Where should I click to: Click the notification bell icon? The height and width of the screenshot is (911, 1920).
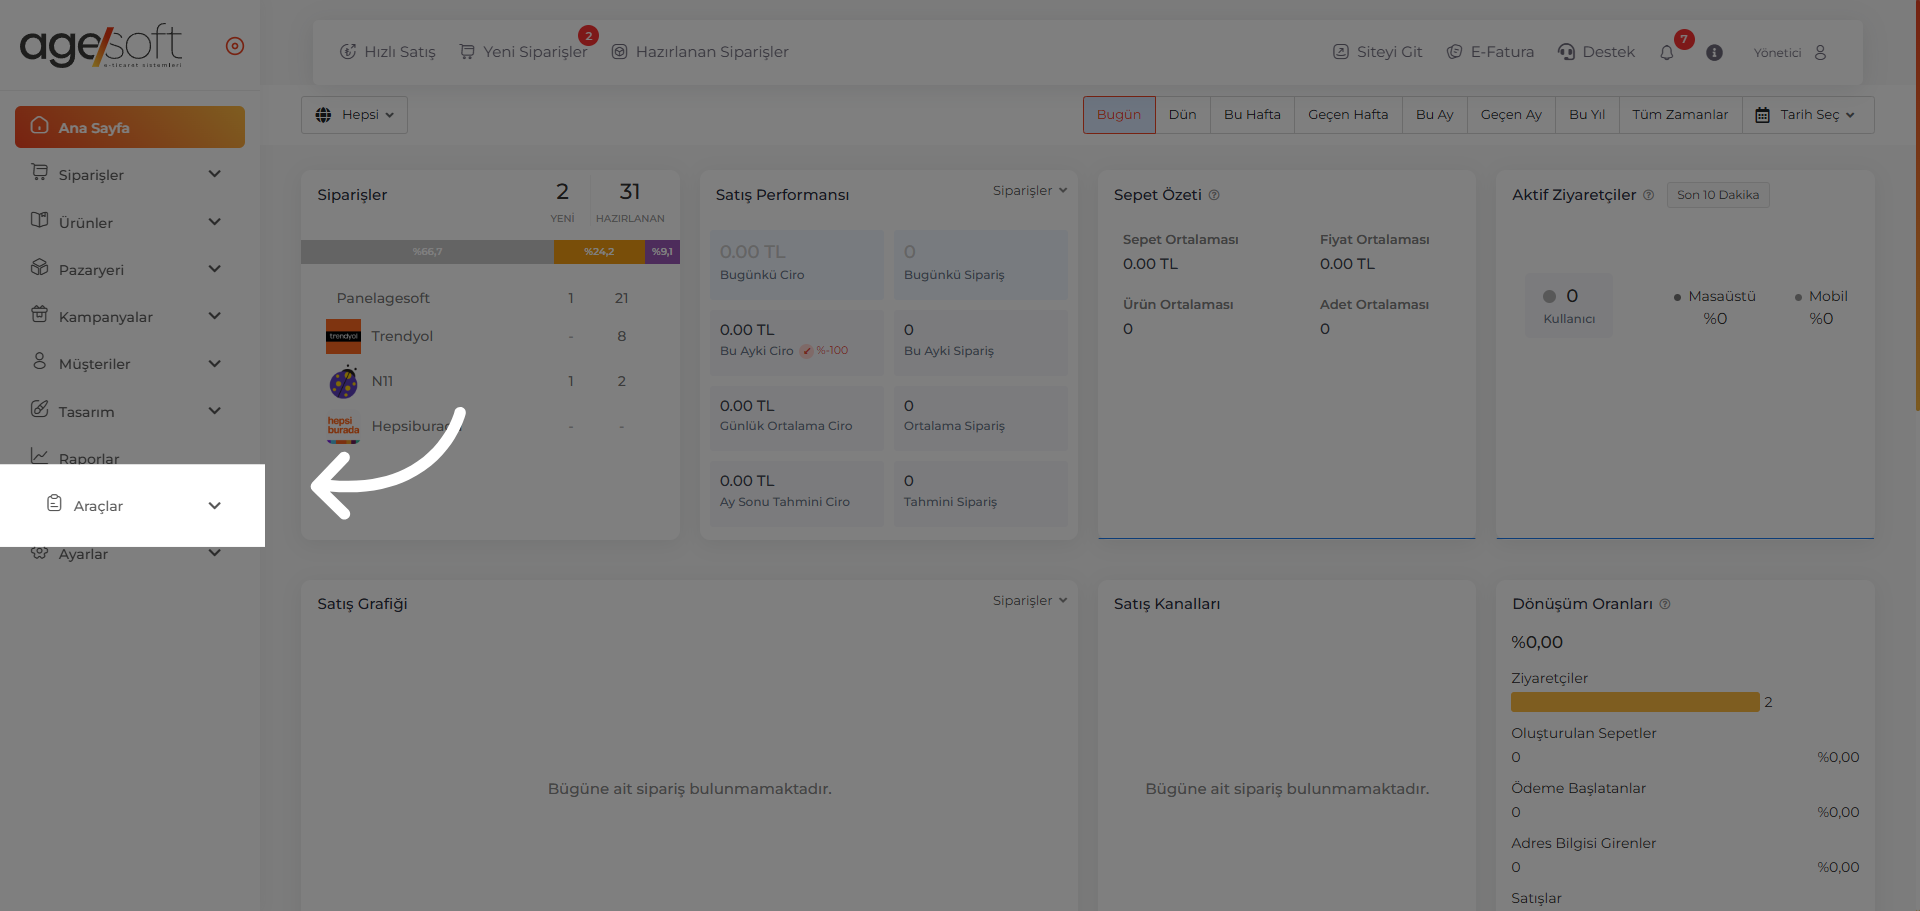point(1666,53)
